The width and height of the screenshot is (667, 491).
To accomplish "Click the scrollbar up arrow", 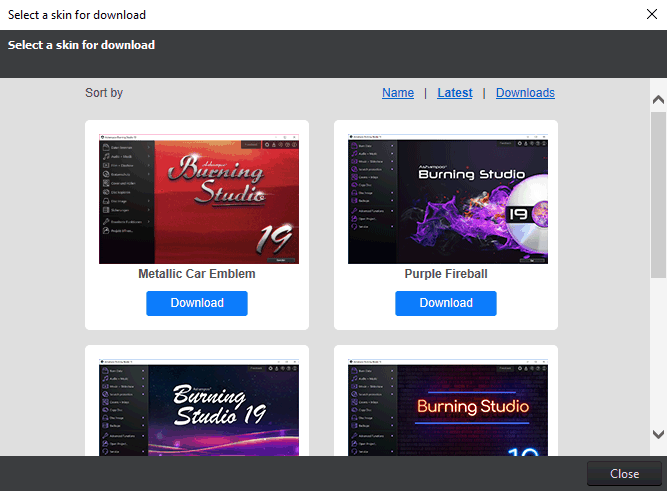I will [x=658, y=100].
